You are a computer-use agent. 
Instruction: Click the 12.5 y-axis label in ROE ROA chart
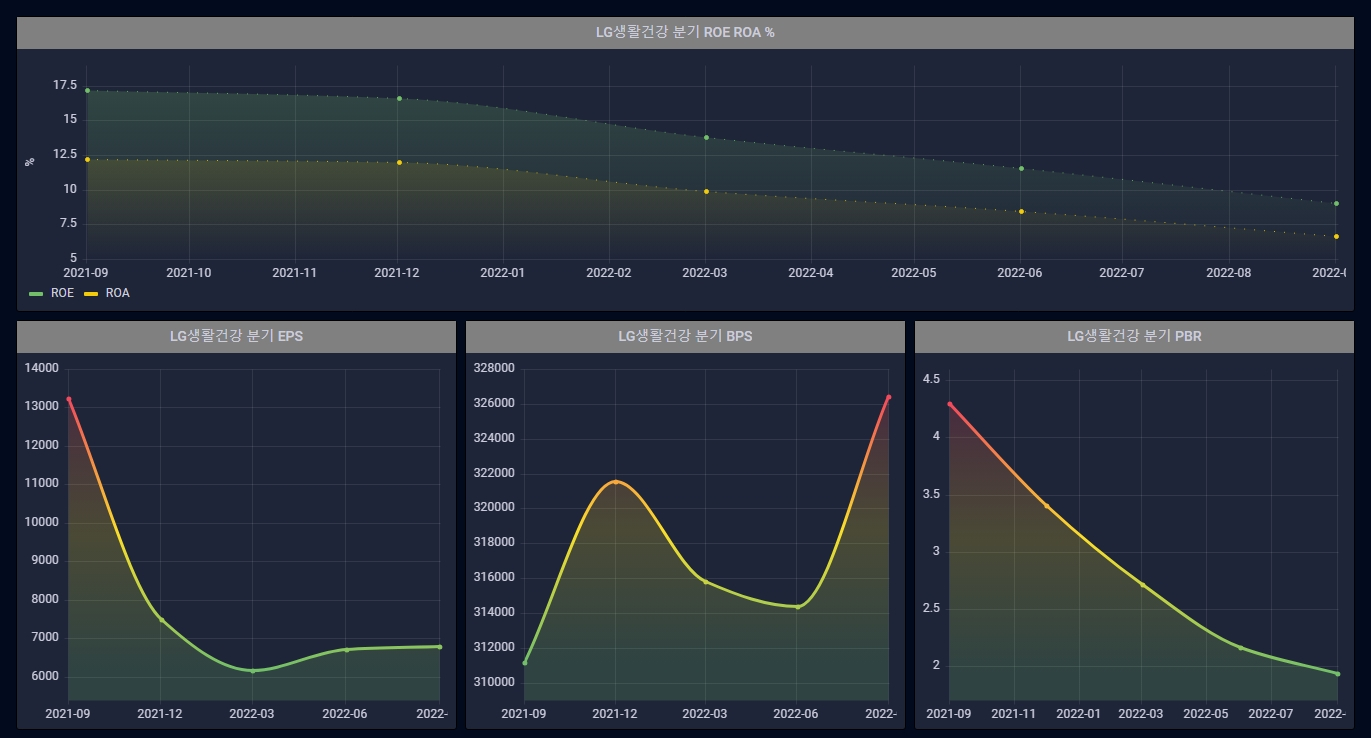pos(65,155)
